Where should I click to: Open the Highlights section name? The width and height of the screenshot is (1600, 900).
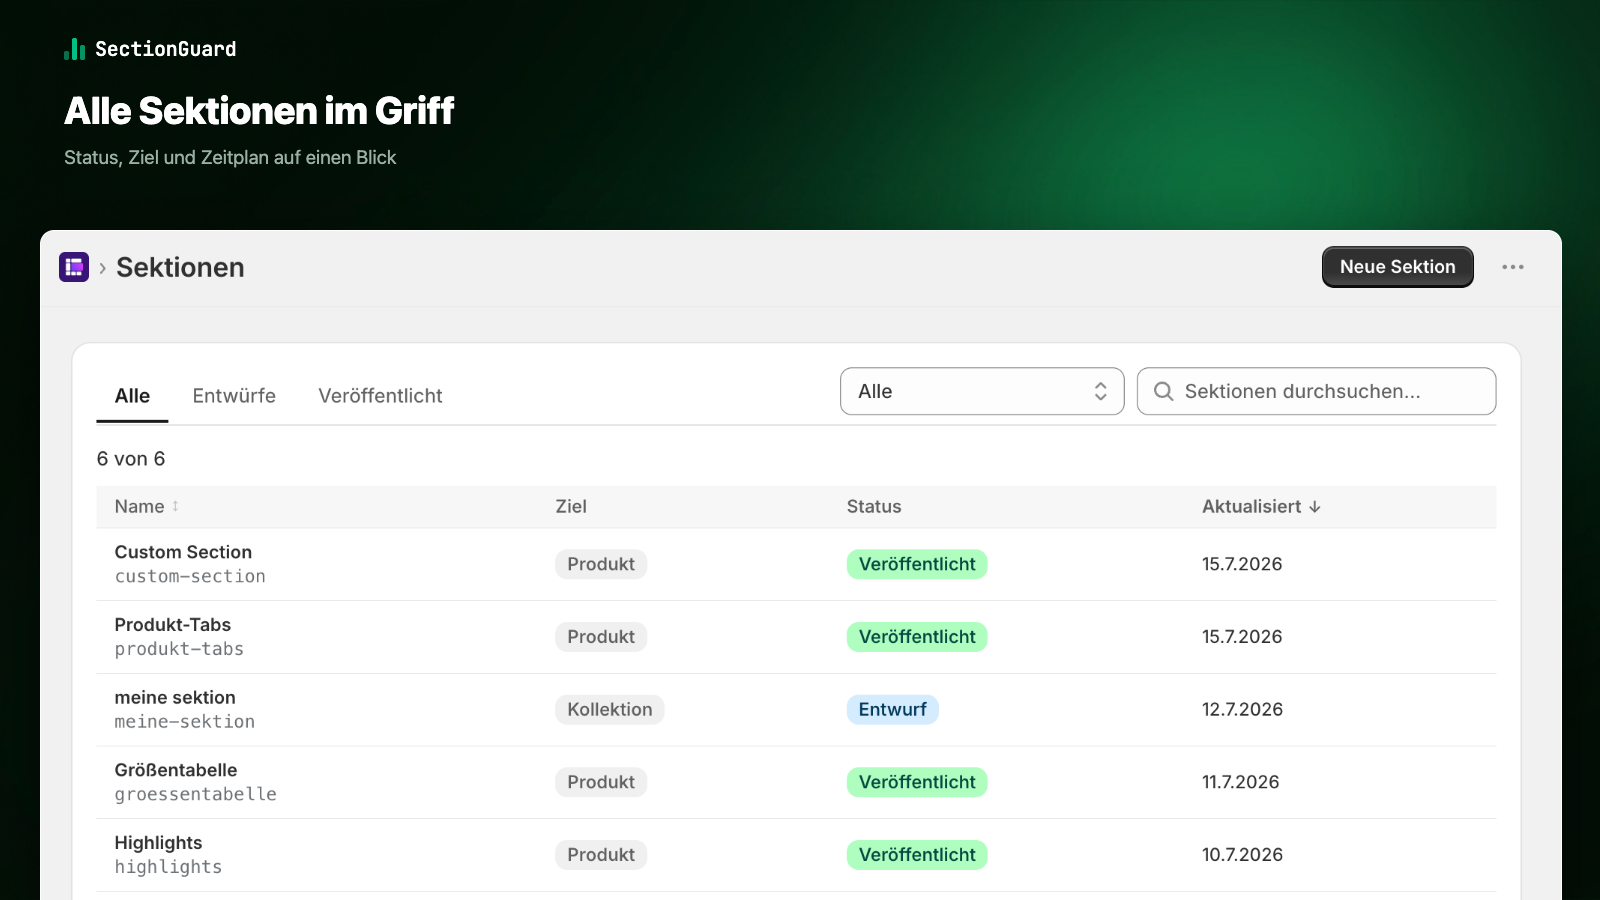[158, 843]
